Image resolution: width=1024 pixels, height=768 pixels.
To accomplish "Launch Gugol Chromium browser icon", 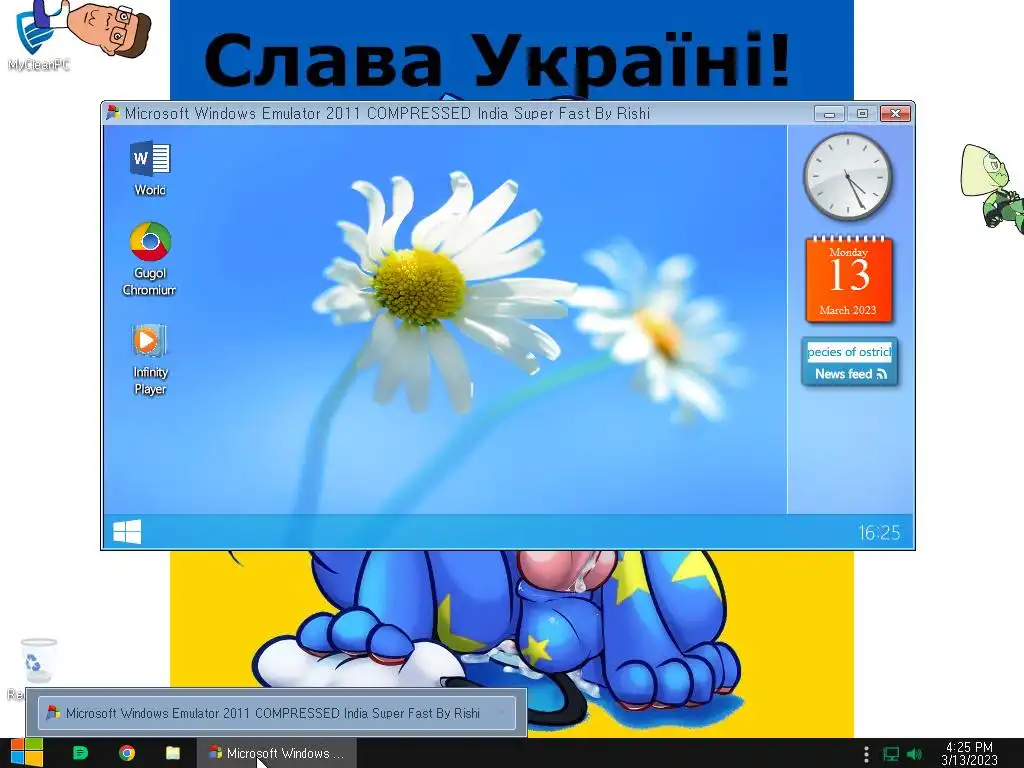I will [150, 259].
